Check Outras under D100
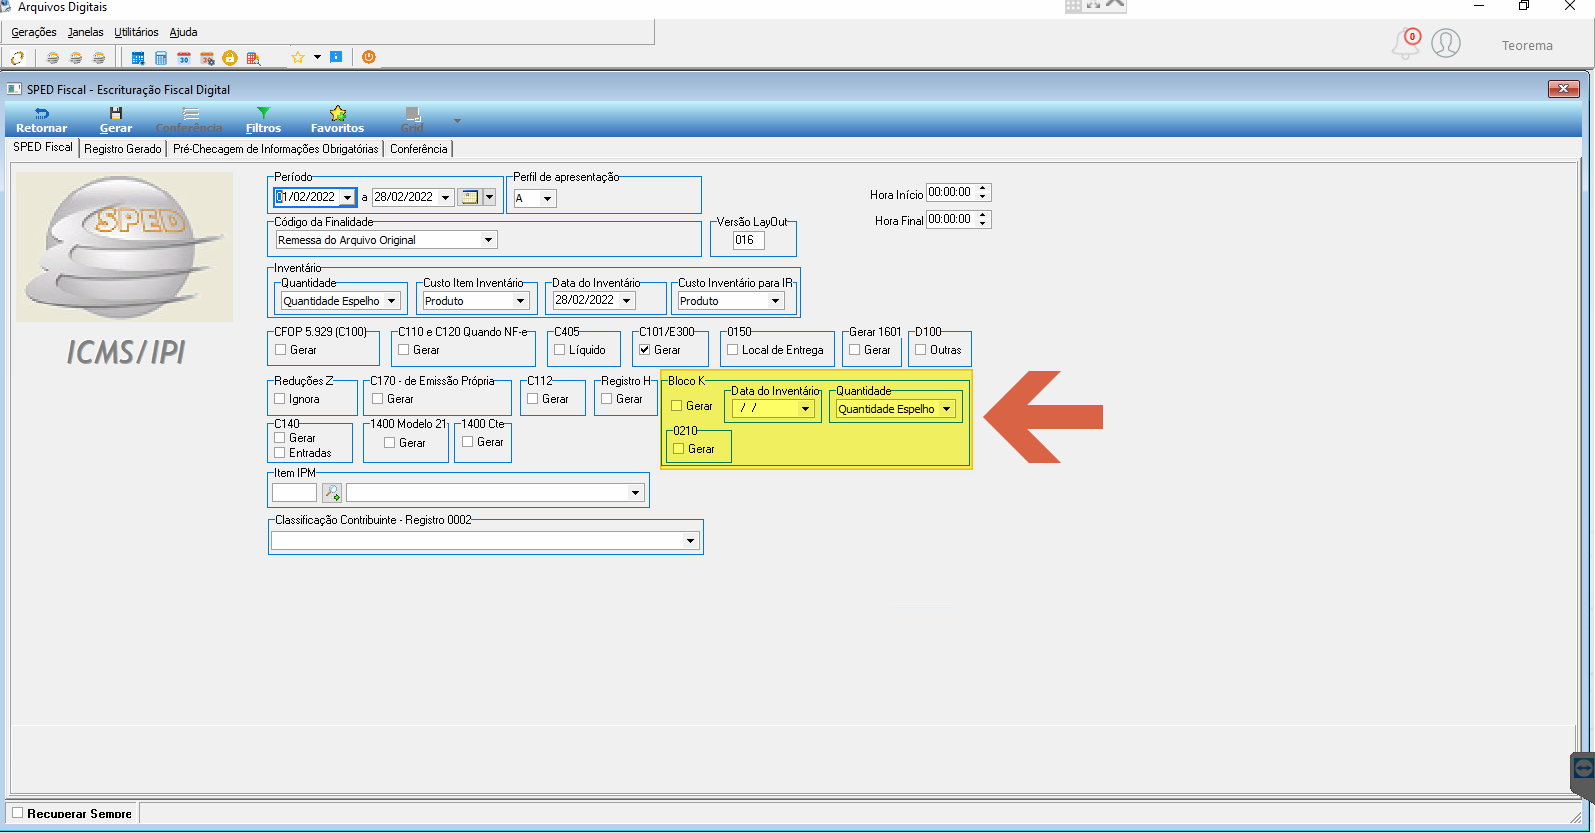The image size is (1595, 833). click(921, 350)
